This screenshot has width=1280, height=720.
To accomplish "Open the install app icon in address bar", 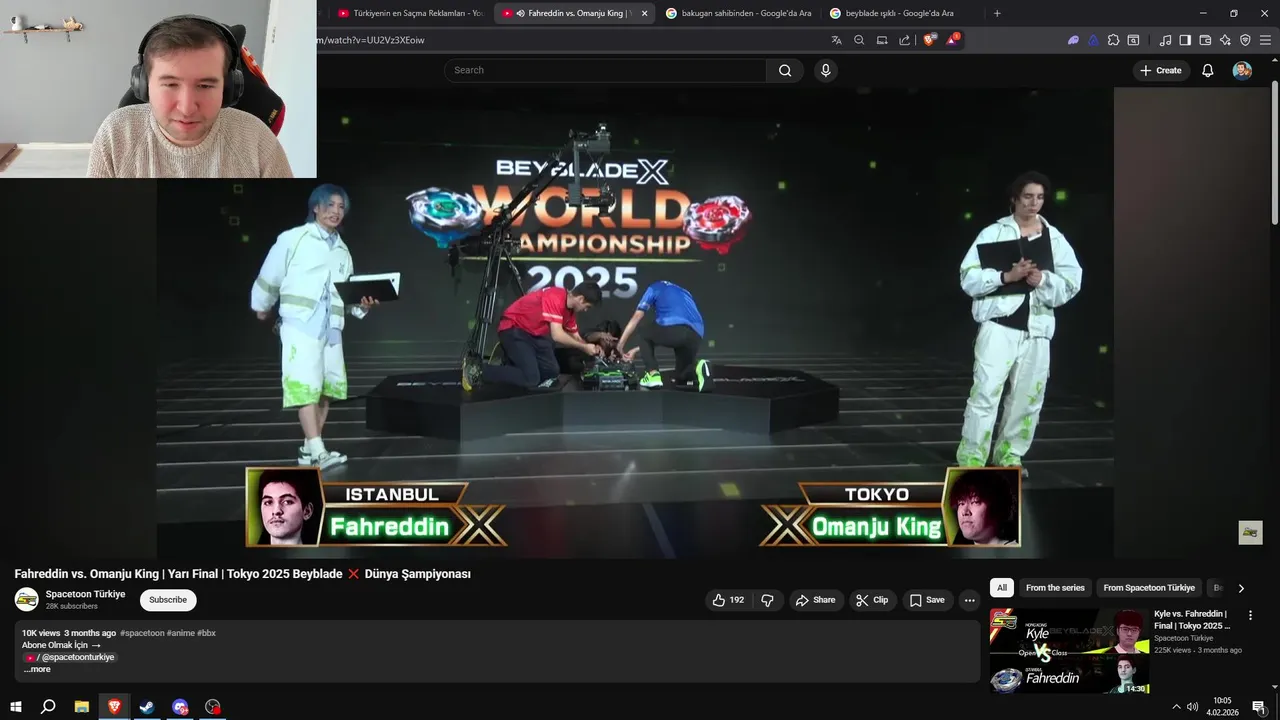I will pyautogui.click(x=882, y=40).
